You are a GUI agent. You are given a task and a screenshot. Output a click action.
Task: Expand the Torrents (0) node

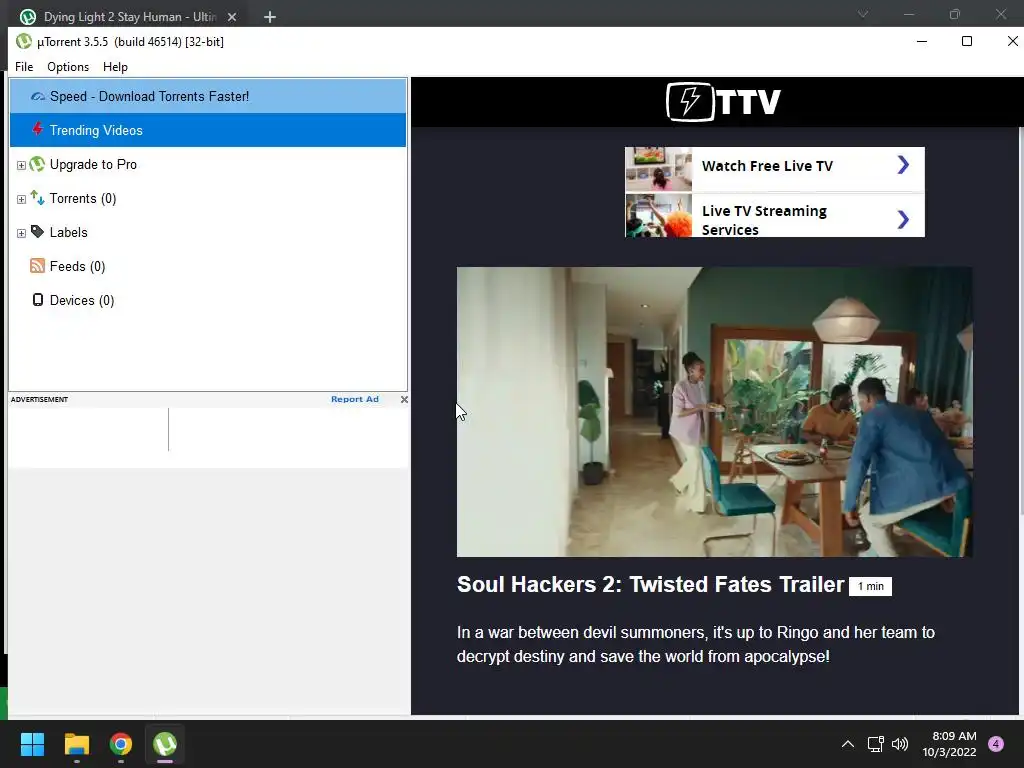(21, 199)
